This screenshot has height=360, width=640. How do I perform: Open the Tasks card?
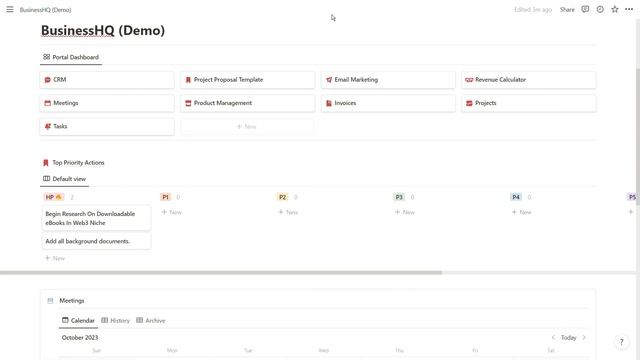[107, 127]
